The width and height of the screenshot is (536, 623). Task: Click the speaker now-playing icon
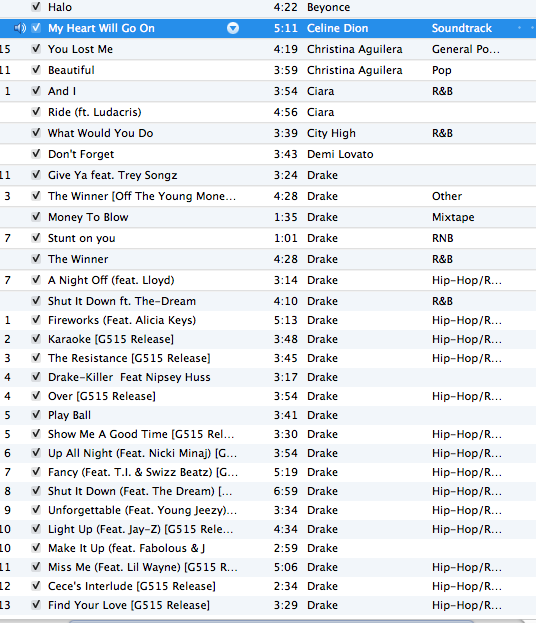20,28
